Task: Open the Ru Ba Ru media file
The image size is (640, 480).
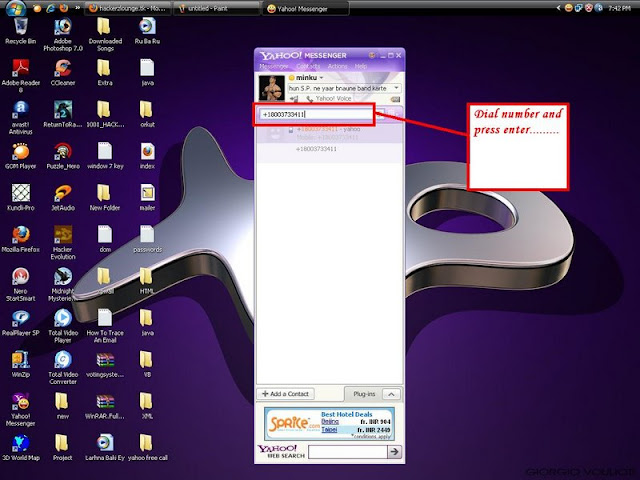Action: tap(147, 31)
